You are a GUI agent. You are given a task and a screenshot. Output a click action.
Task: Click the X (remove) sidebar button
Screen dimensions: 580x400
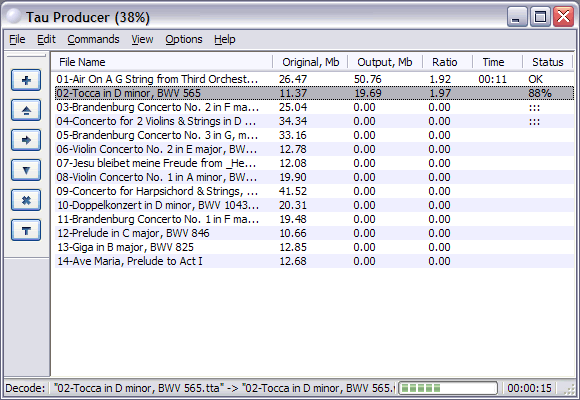(x=26, y=200)
